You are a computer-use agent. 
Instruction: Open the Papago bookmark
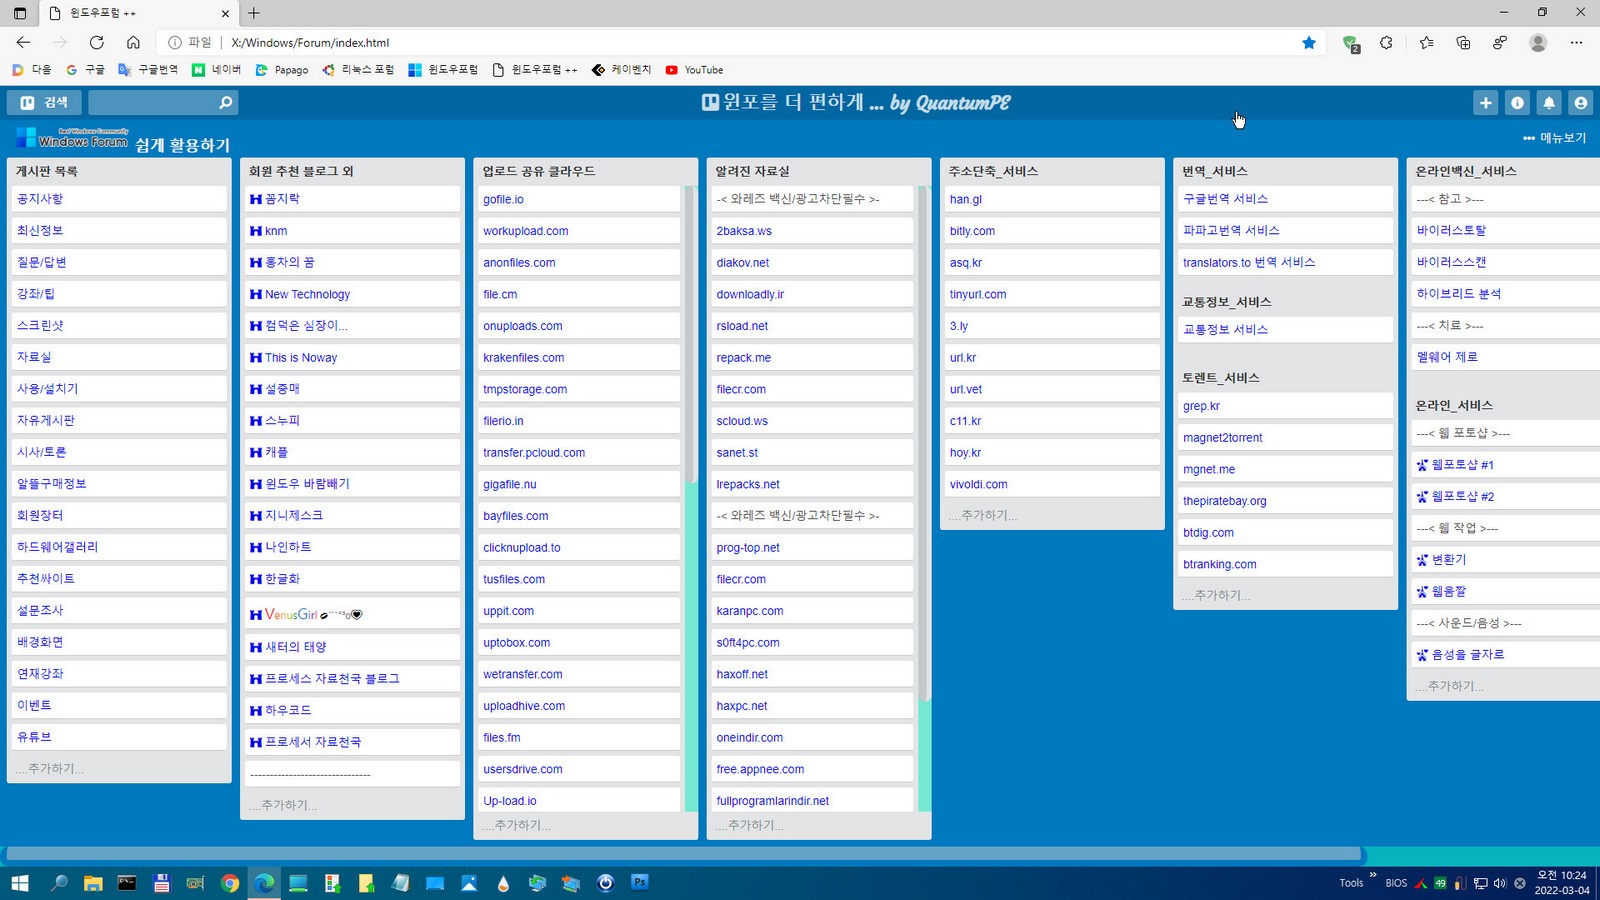click(281, 70)
